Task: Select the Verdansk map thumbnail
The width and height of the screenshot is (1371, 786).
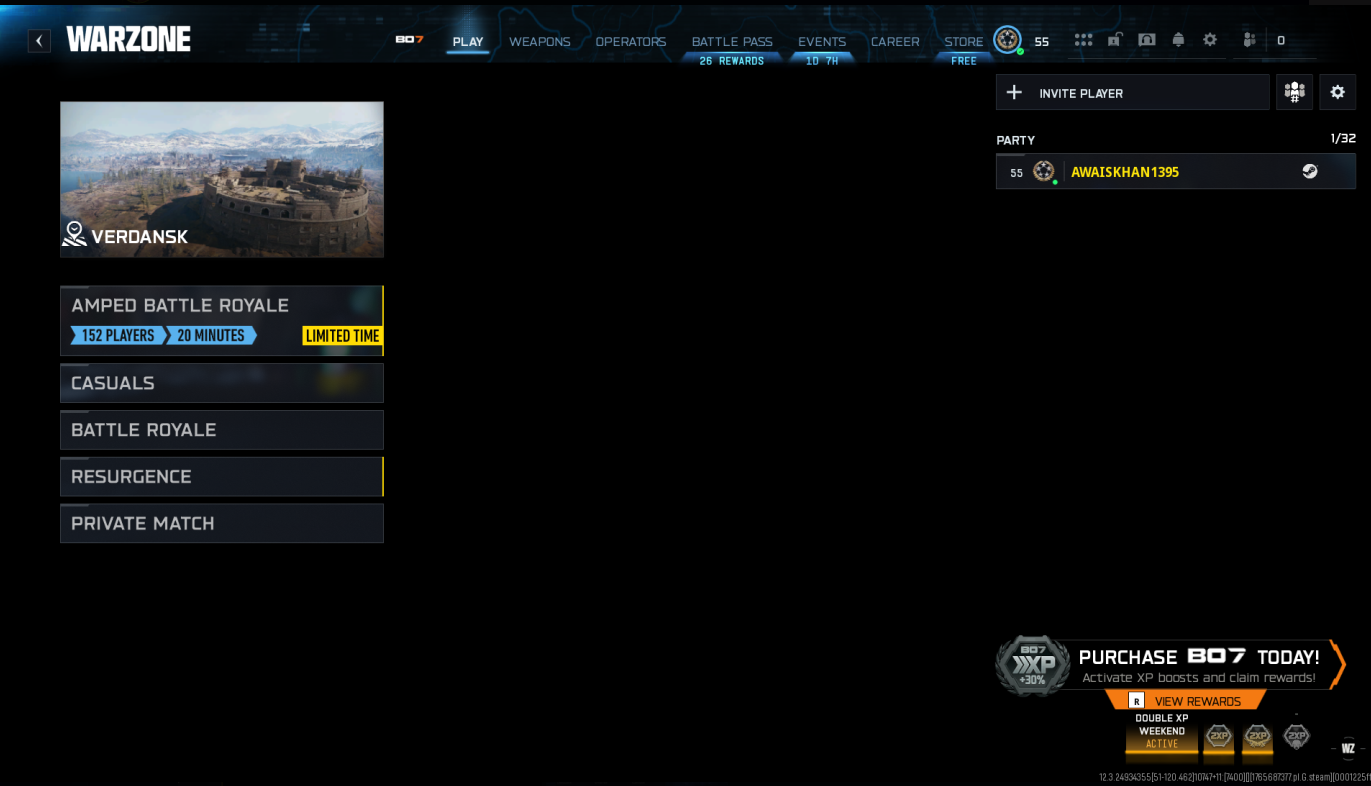Action: (x=222, y=179)
